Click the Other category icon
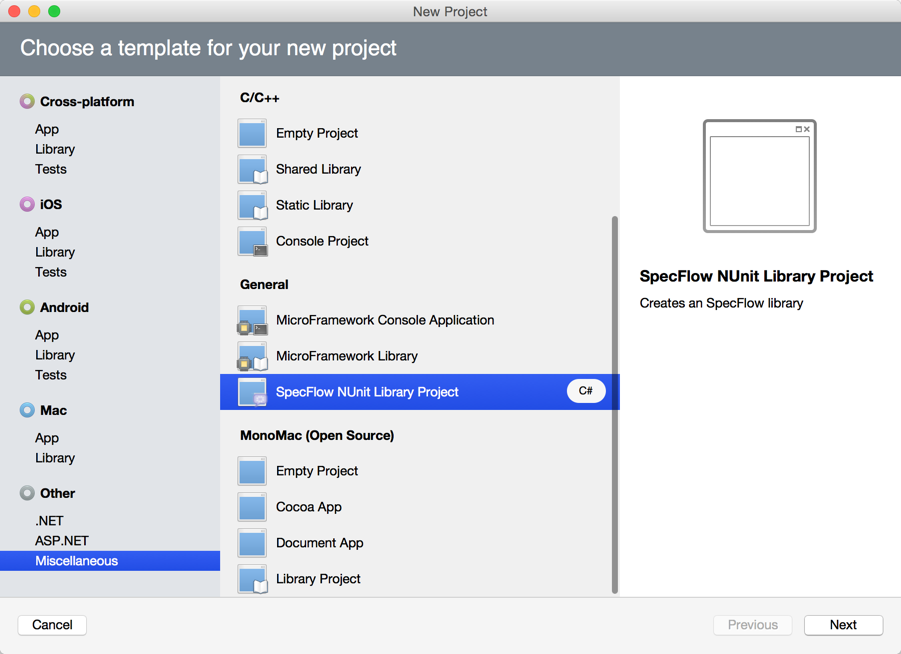The height and width of the screenshot is (654, 901). click(27, 493)
